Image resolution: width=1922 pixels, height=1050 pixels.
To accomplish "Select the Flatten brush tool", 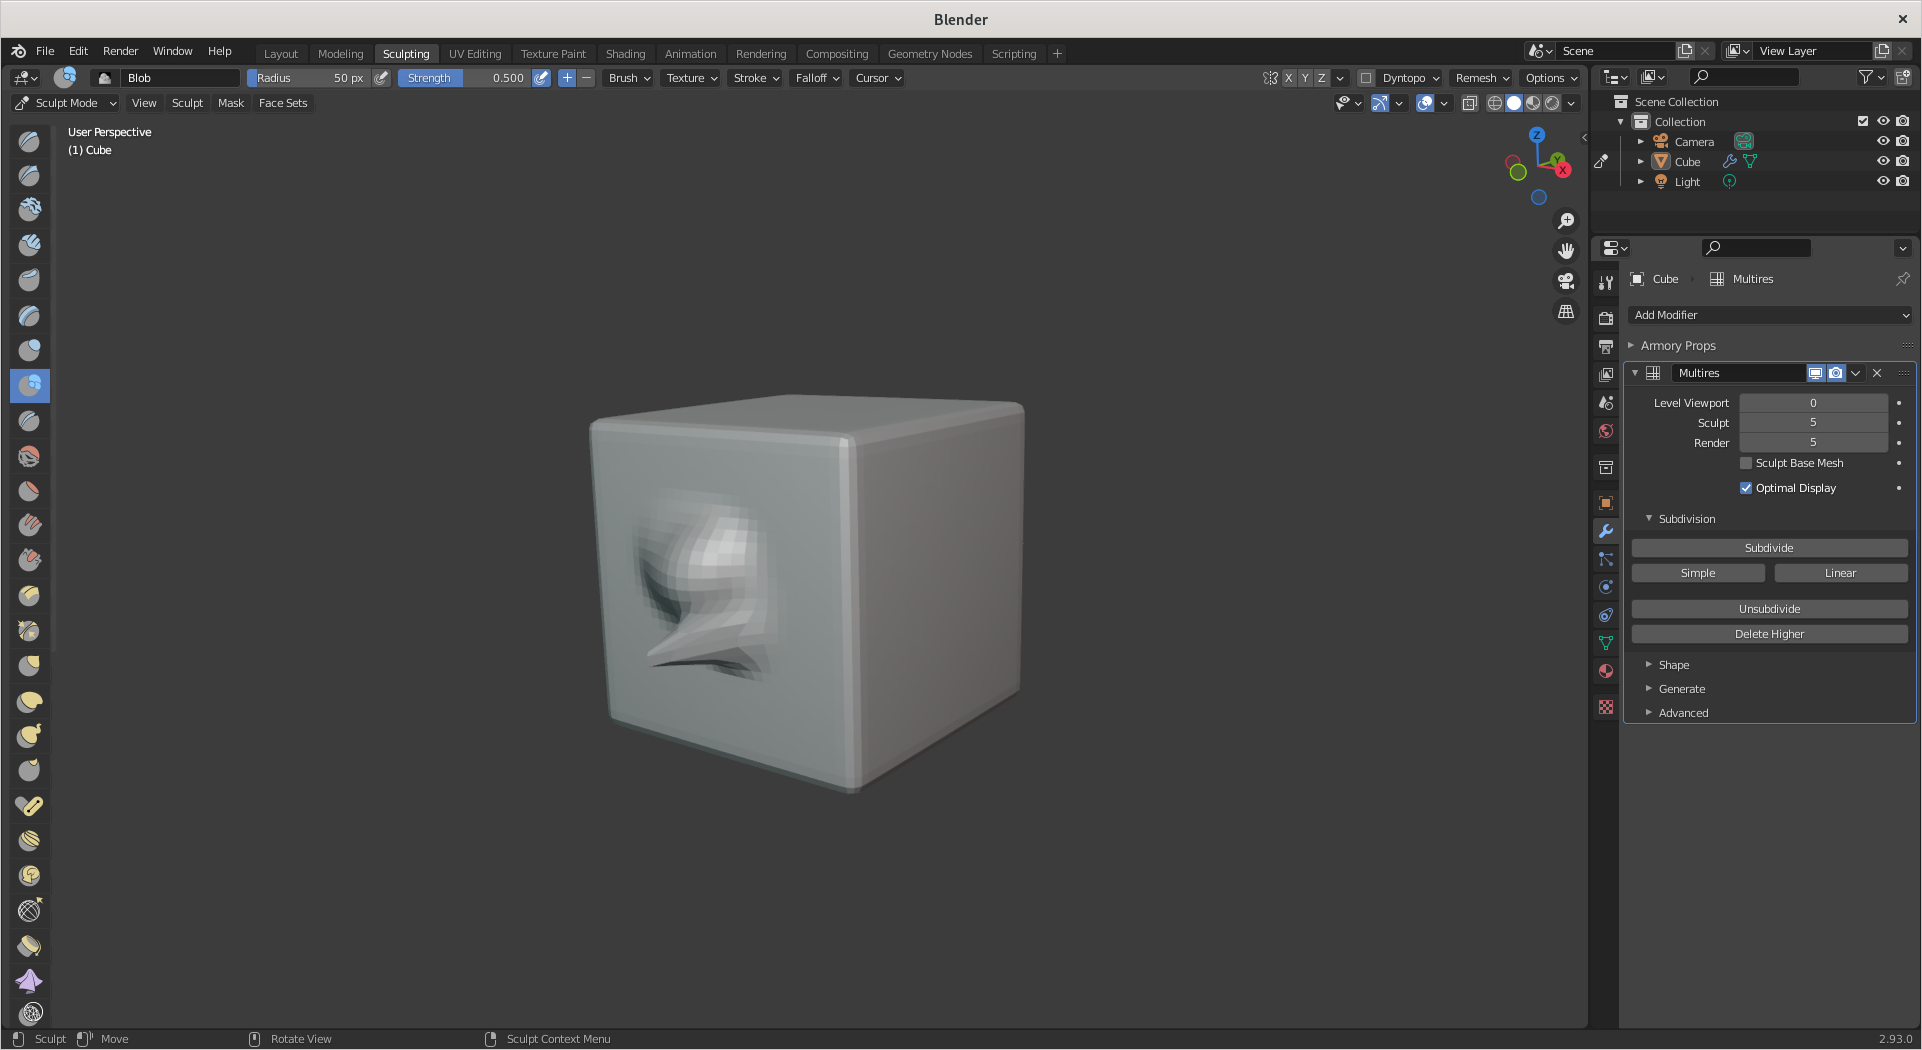I will (x=30, y=490).
